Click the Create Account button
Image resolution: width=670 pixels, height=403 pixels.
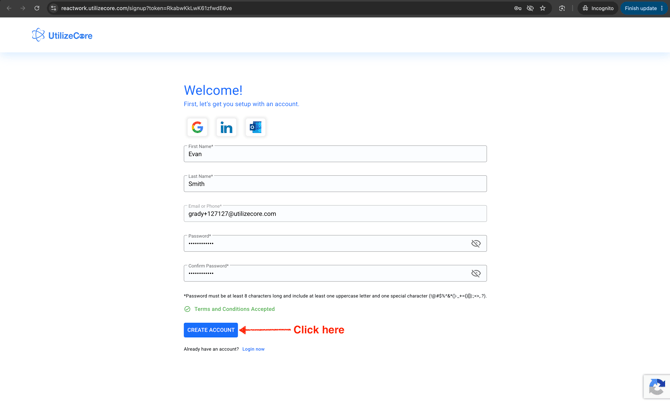pyautogui.click(x=211, y=330)
